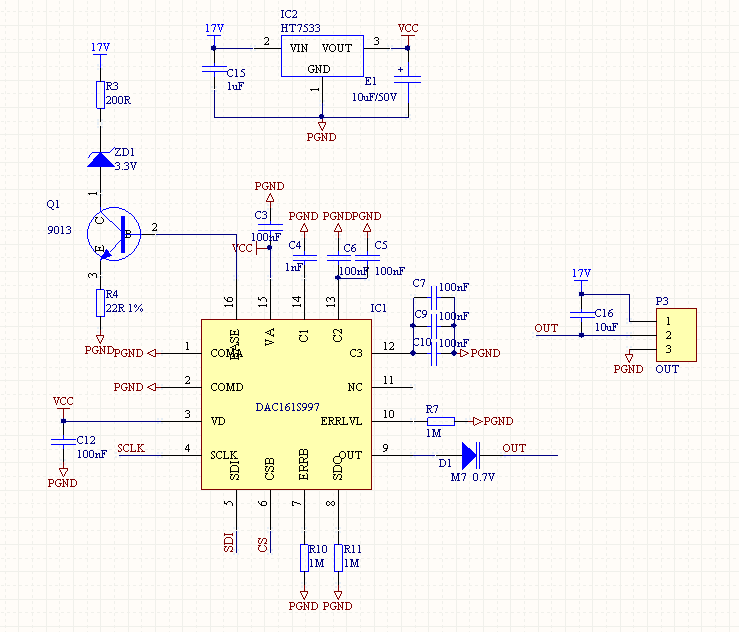This screenshot has height=632, width=739.
Task: Select capacitor C15 symbol
Action: (x=214, y=69)
